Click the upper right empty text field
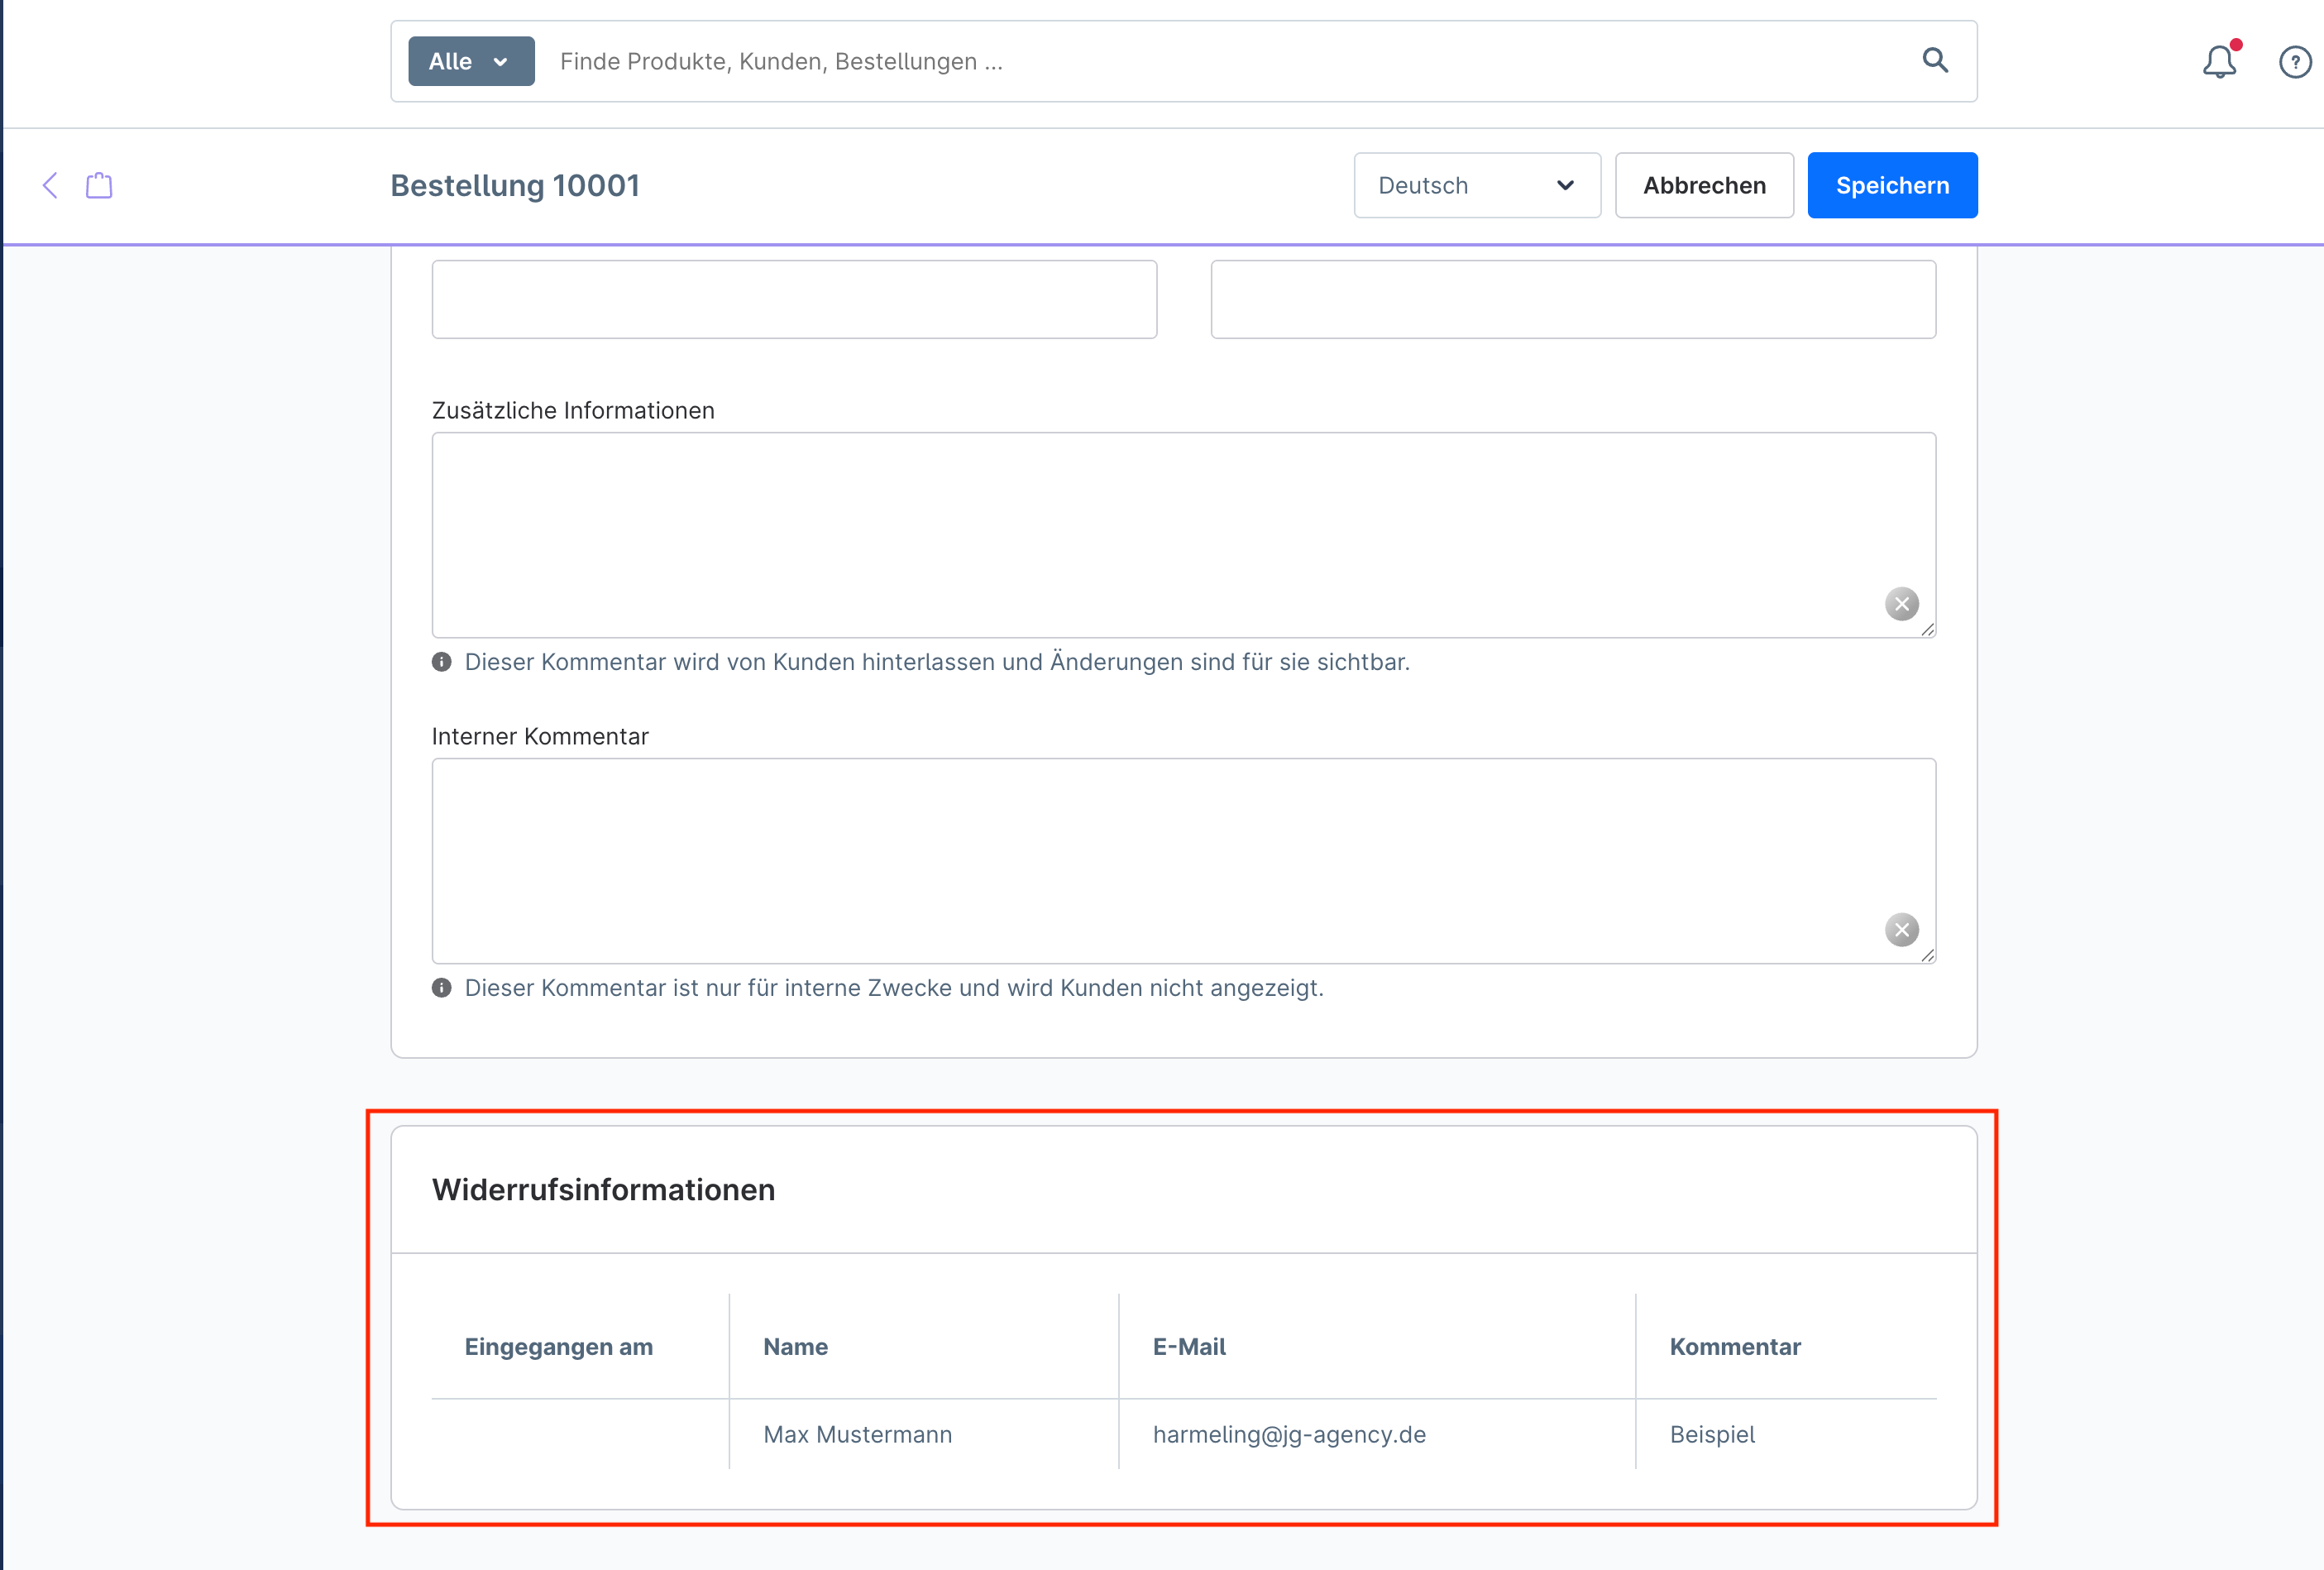2324x1570 pixels. click(x=1572, y=299)
